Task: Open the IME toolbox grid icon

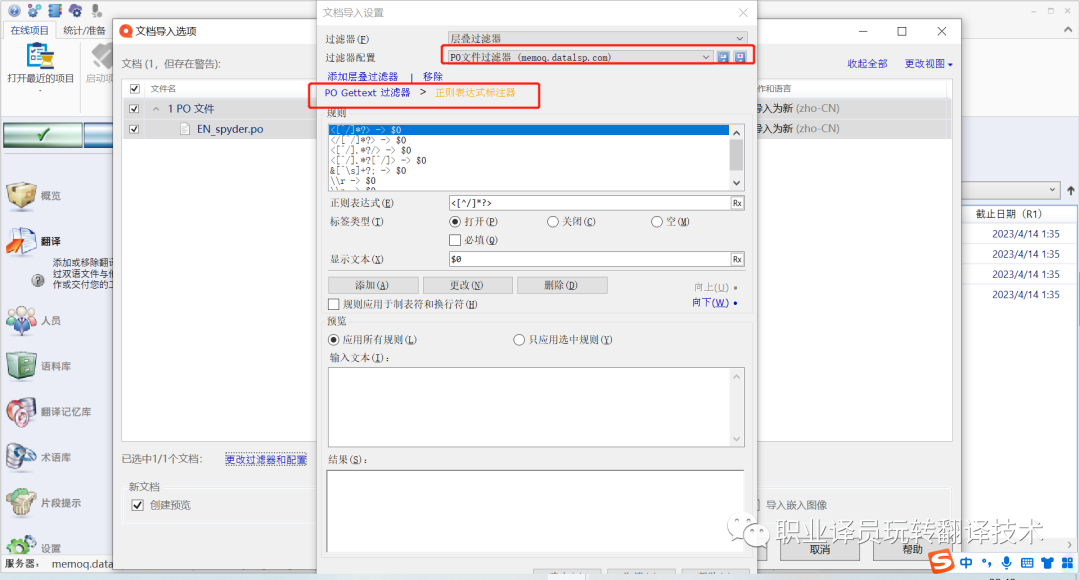Action: 1068,563
